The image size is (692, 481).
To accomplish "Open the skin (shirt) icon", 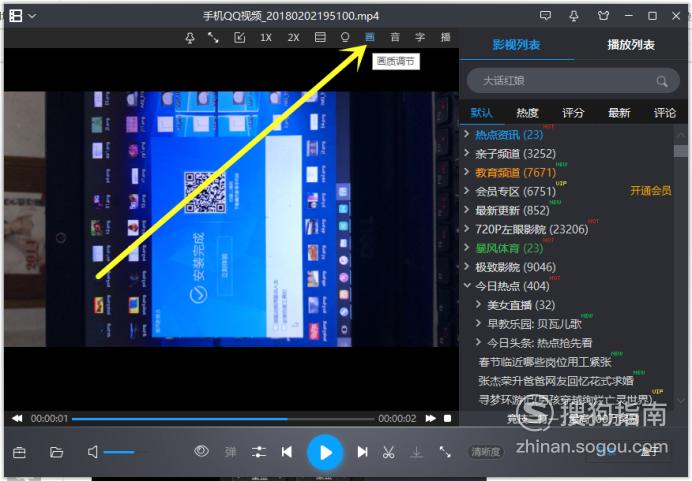I will [x=603, y=16].
